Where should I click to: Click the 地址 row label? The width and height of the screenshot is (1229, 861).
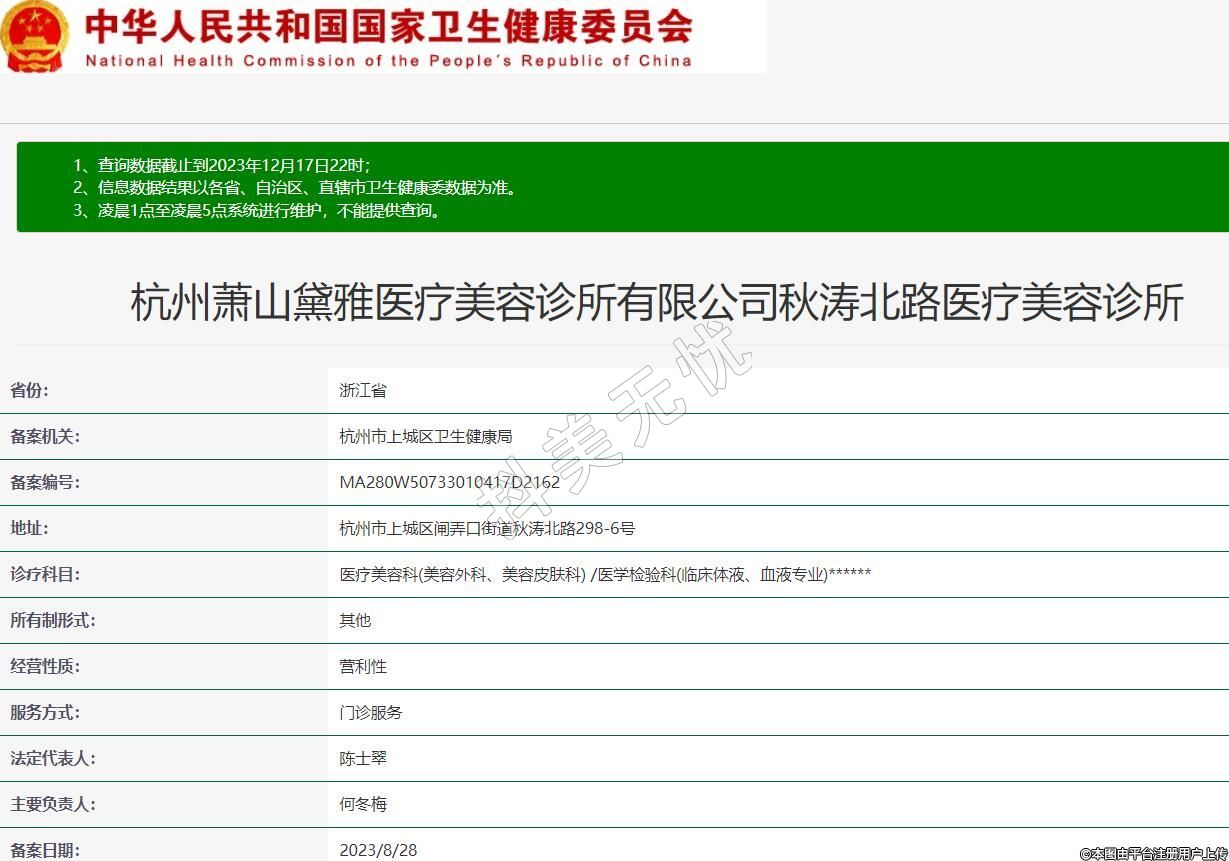[x=29, y=528]
